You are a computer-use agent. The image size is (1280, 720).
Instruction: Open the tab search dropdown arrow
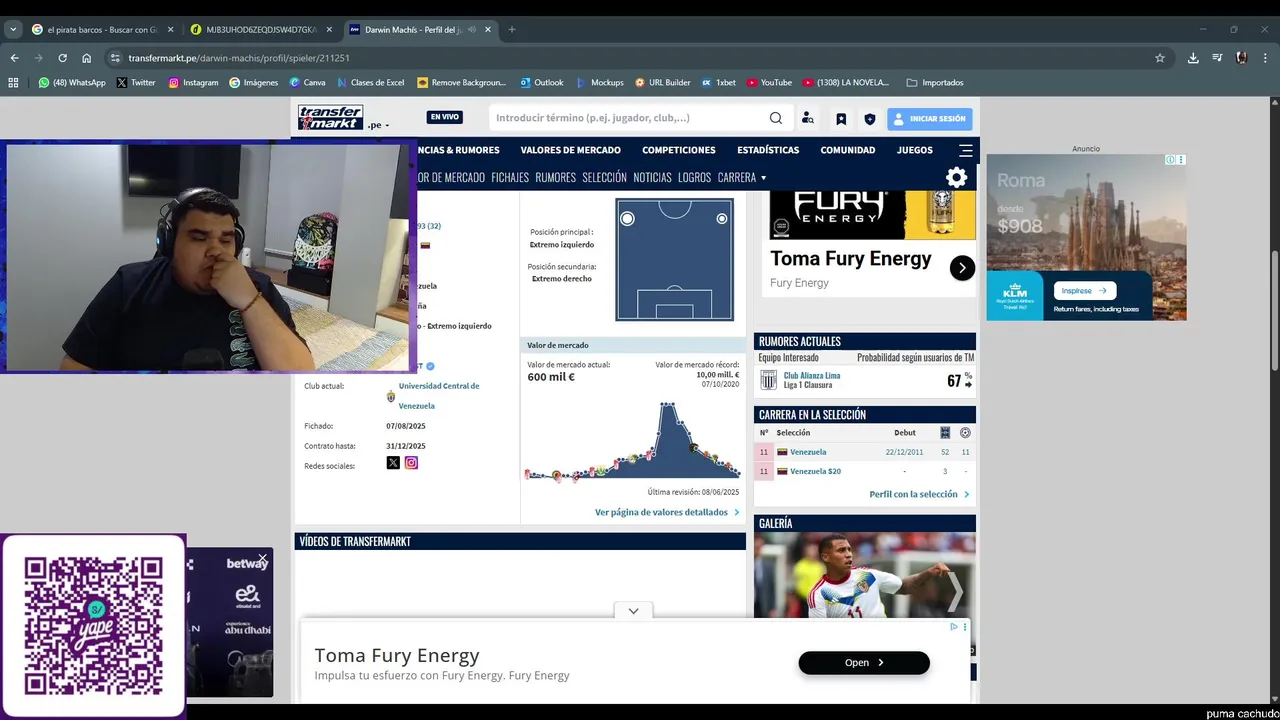(x=13, y=30)
